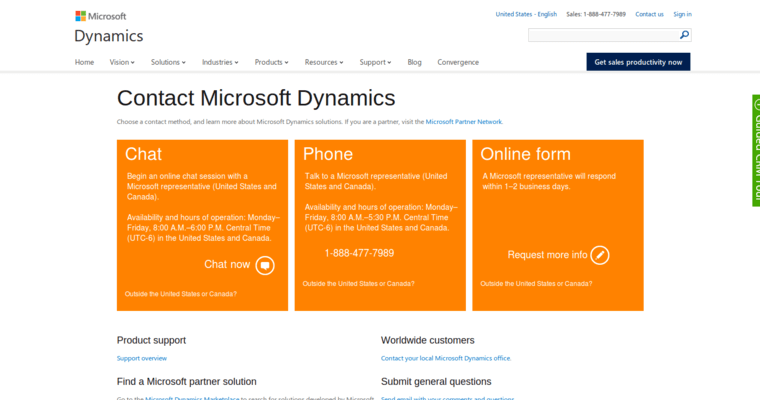The height and width of the screenshot is (400, 760).
Task: Expand the Vision dropdown menu
Action: [x=122, y=62]
